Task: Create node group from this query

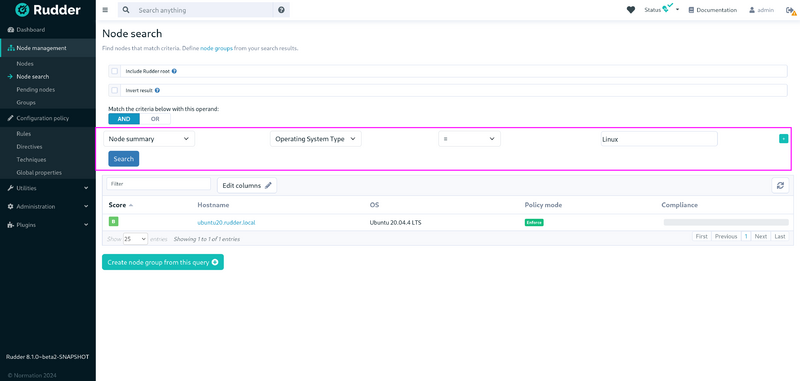Action: pyautogui.click(x=163, y=262)
